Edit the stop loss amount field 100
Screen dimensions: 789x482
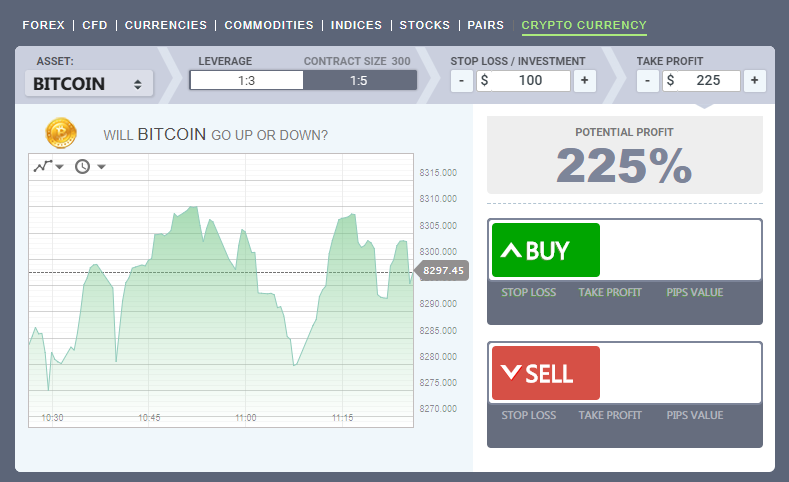tap(523, 81)
